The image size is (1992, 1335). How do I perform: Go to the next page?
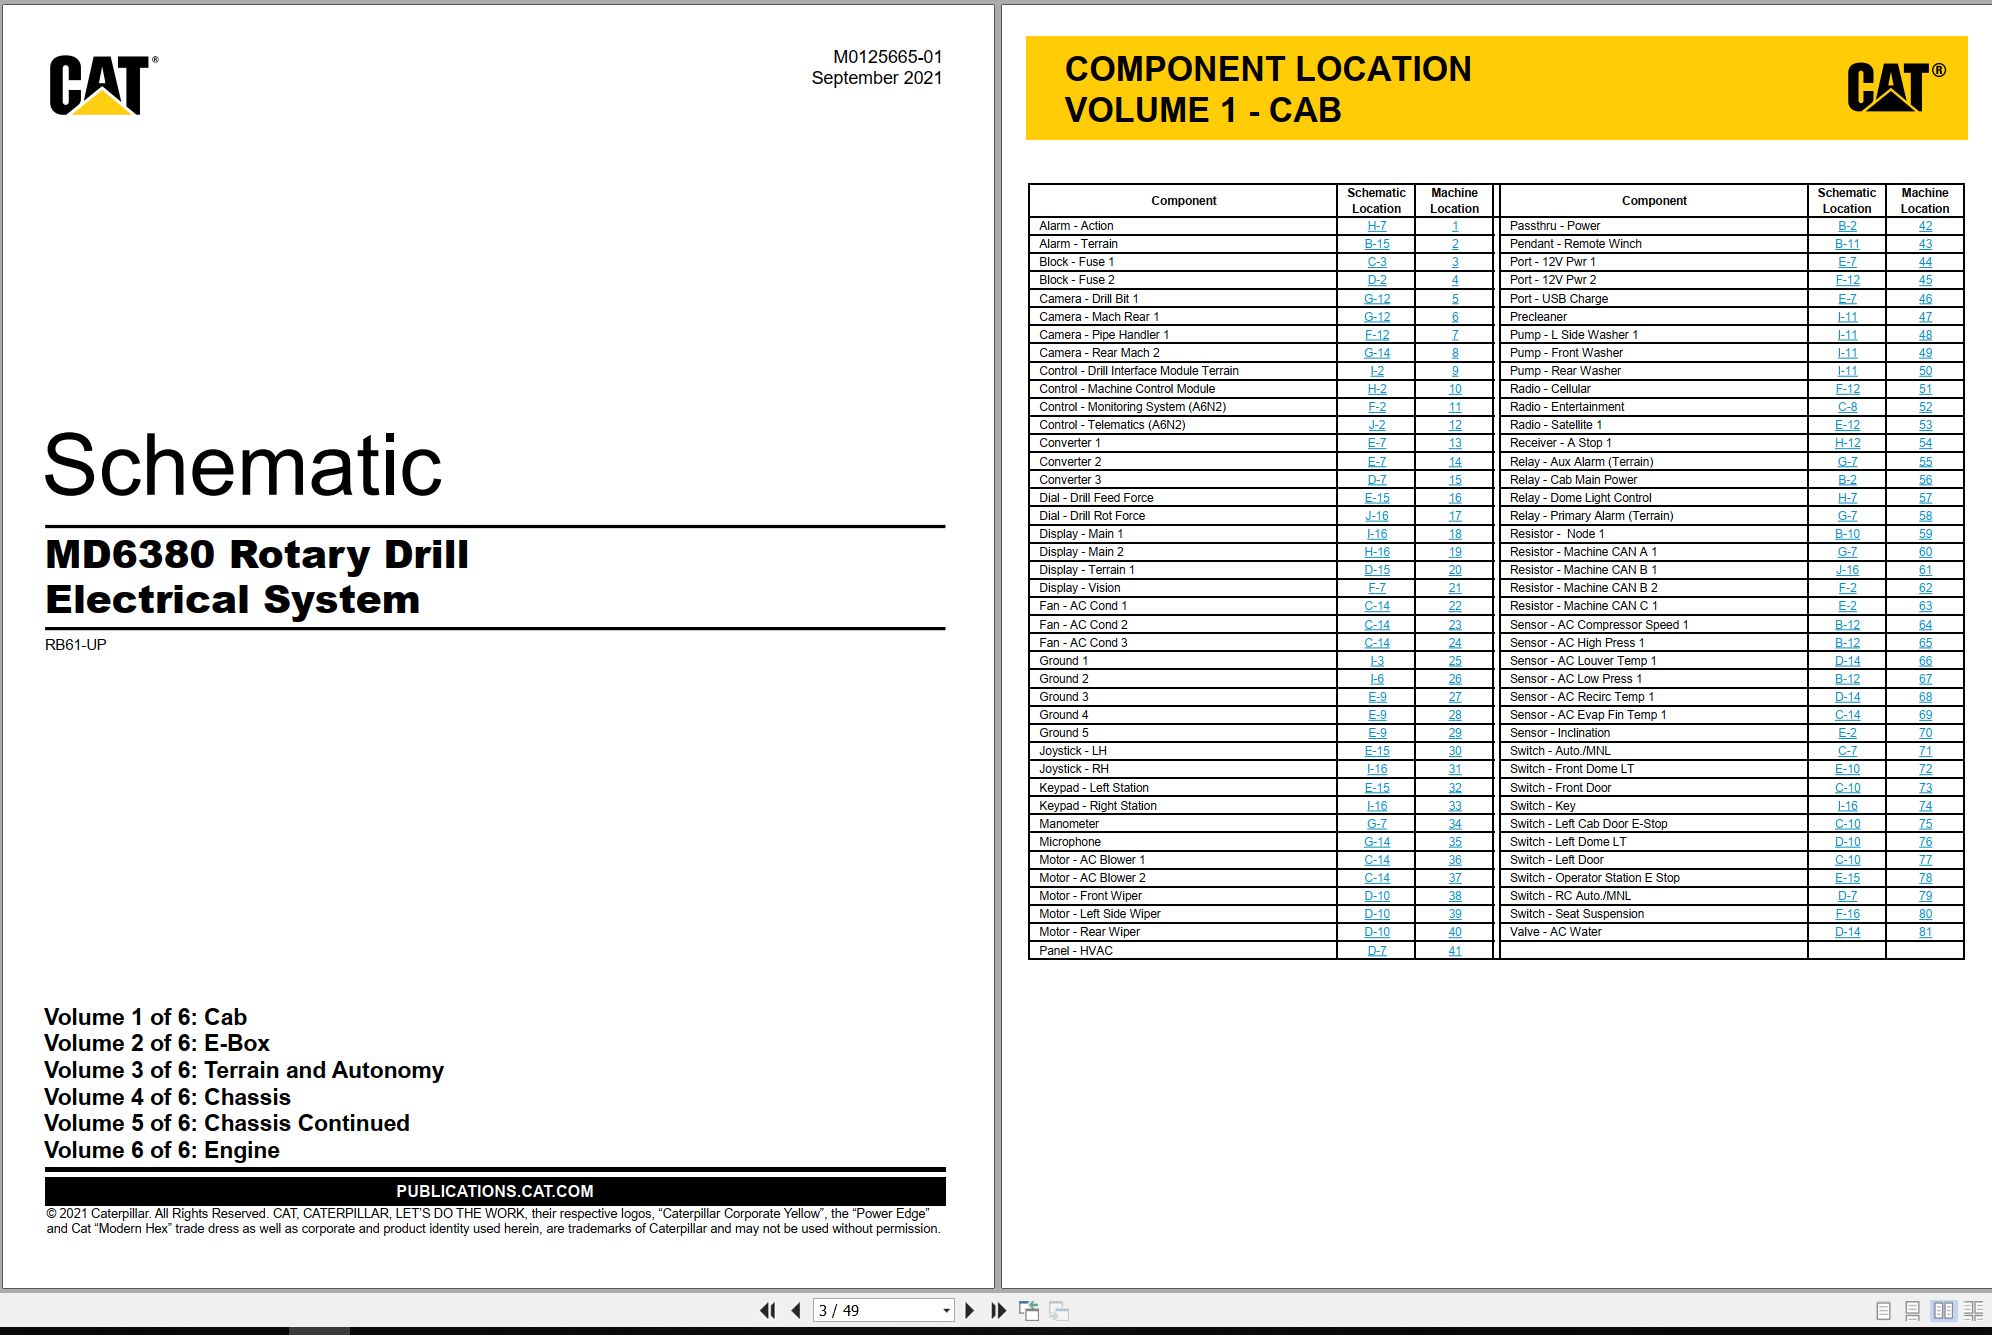point(969,1310)
